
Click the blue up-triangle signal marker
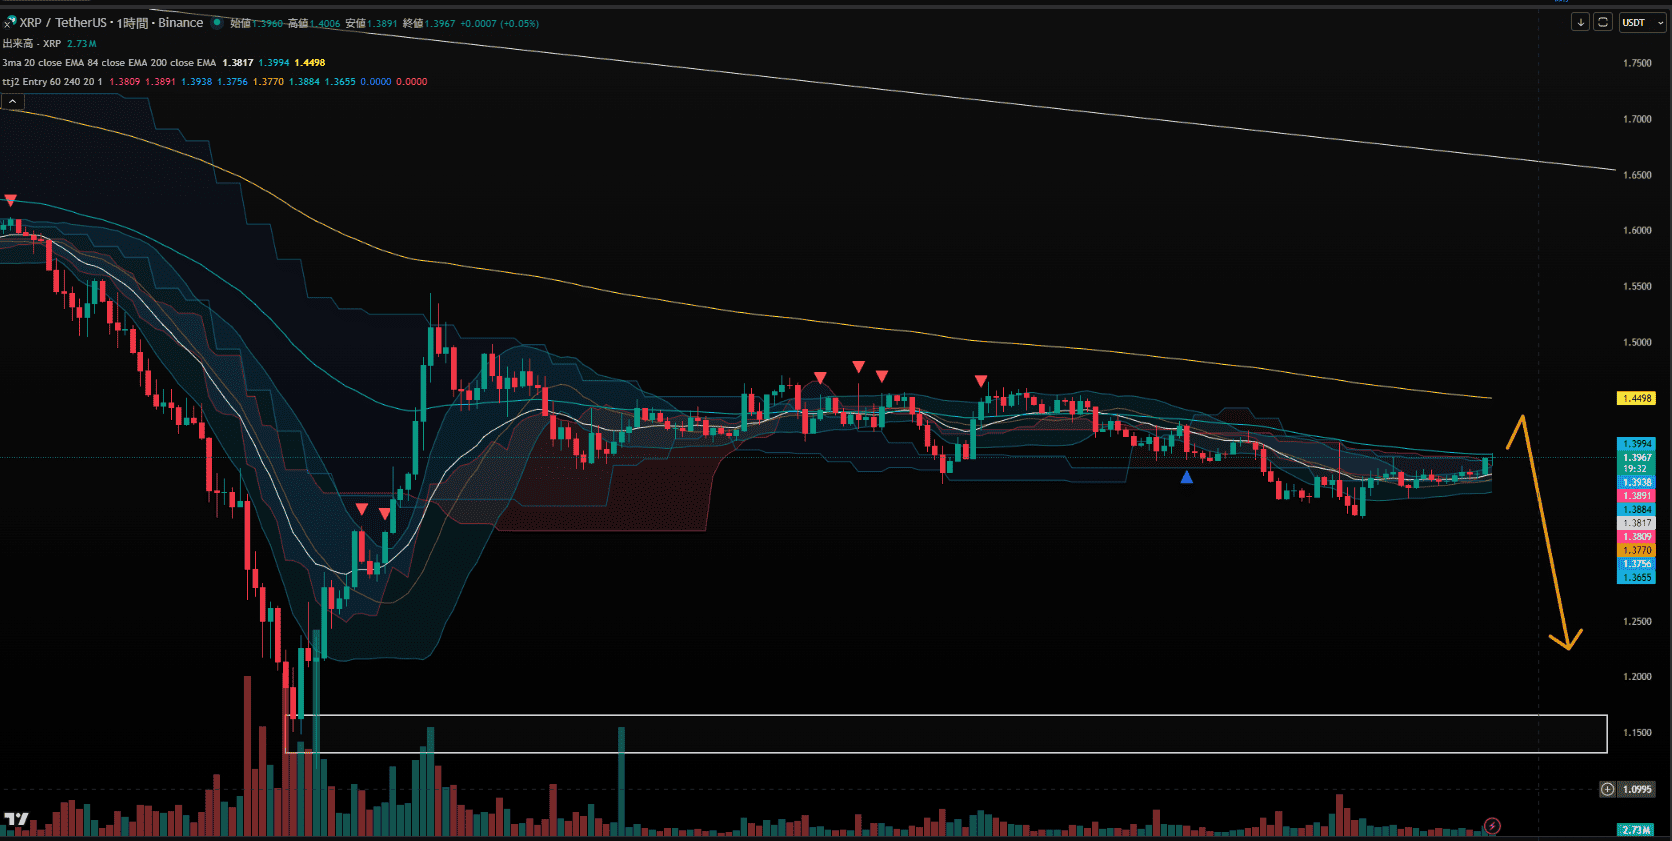1186,477
